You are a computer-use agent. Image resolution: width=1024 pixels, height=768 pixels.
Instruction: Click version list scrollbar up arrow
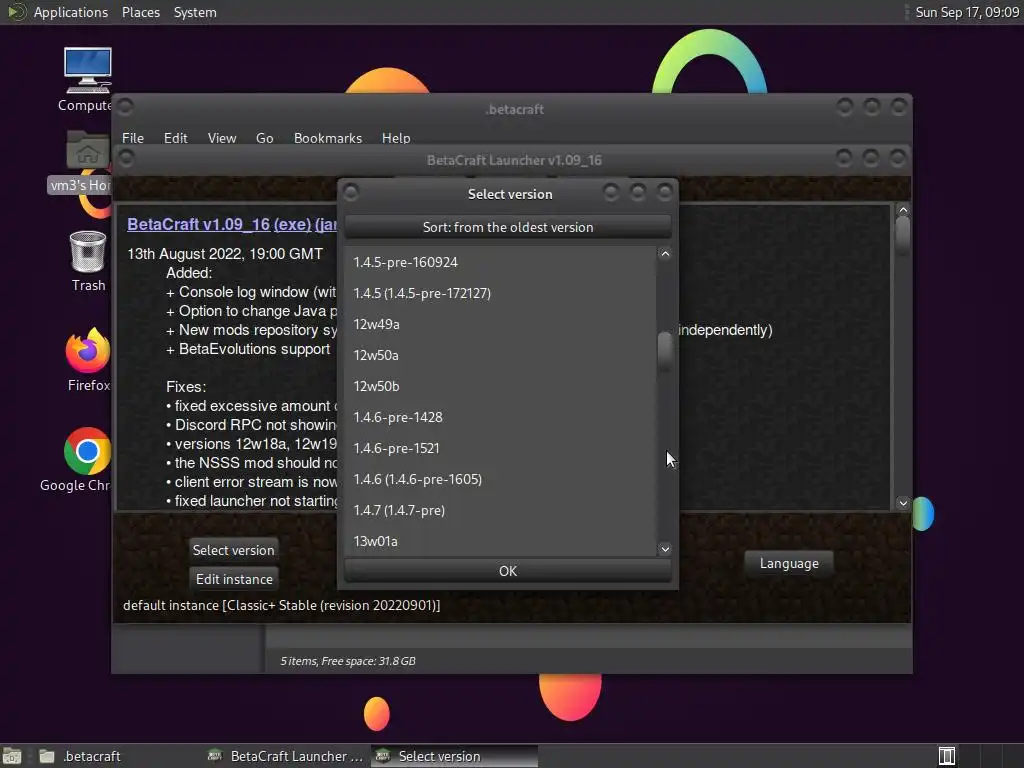click(665, 254)
